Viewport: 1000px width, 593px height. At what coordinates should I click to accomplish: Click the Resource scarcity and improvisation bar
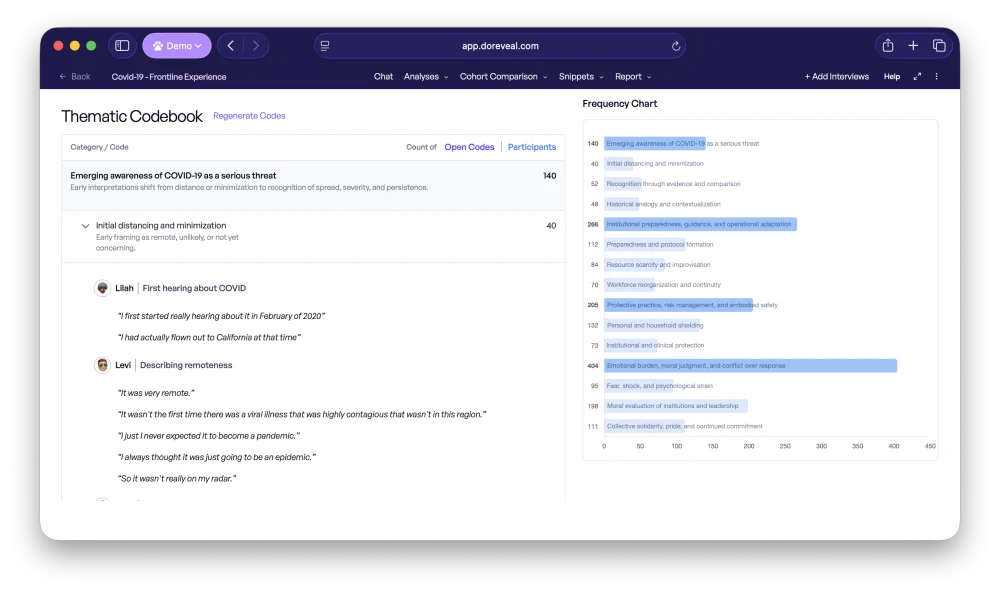tap(634, 265)
